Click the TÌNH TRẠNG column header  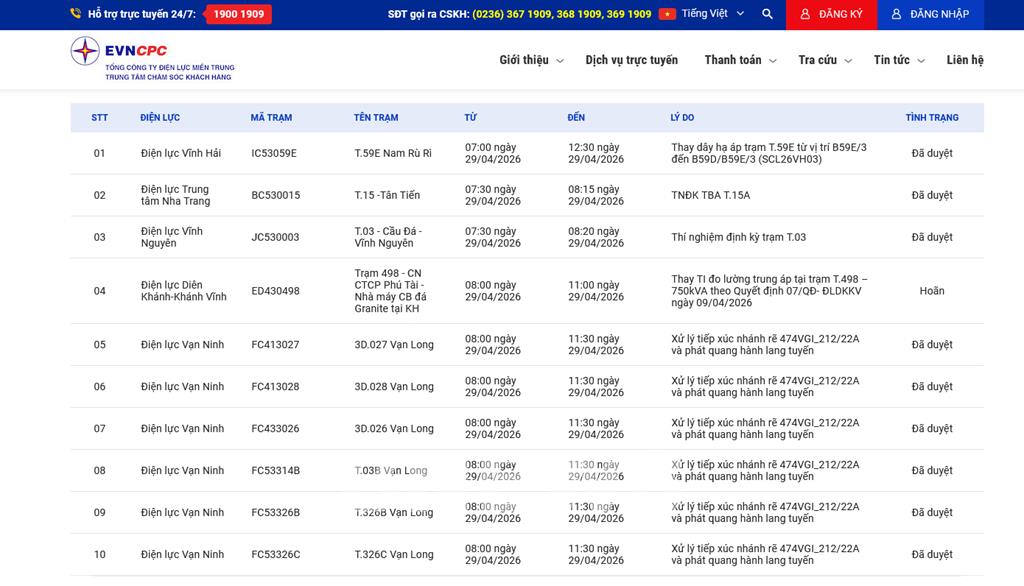(x=931, y=118)
